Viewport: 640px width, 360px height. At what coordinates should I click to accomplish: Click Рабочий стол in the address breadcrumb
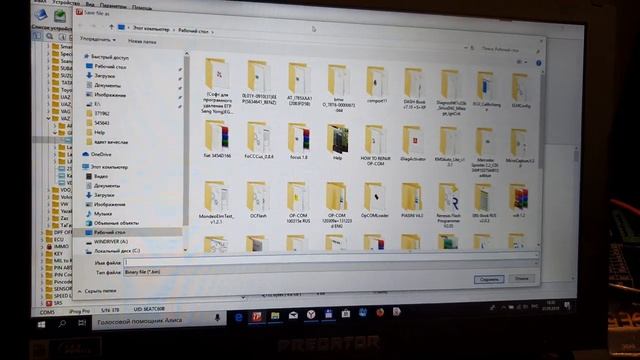193,31
